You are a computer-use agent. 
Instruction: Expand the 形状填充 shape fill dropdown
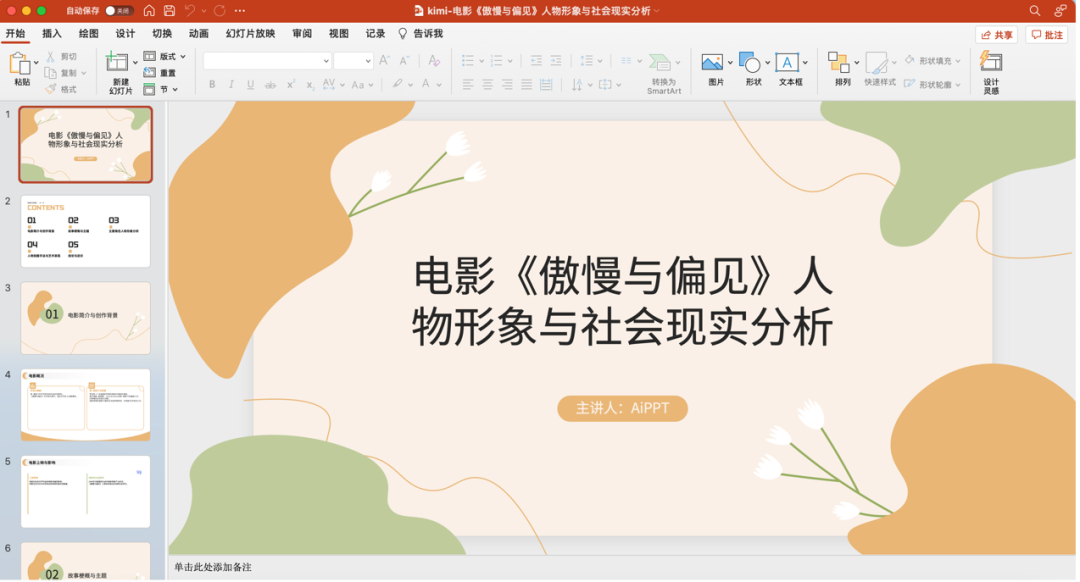958,61
